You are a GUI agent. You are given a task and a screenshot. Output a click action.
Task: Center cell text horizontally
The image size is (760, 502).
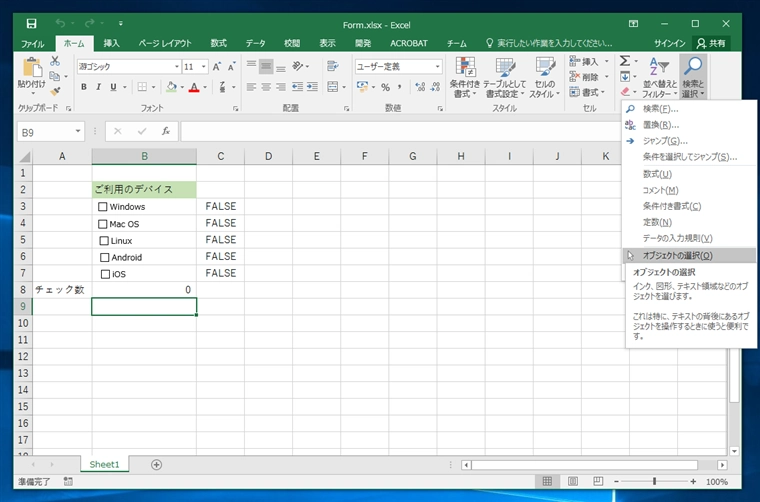click(266, 87)
